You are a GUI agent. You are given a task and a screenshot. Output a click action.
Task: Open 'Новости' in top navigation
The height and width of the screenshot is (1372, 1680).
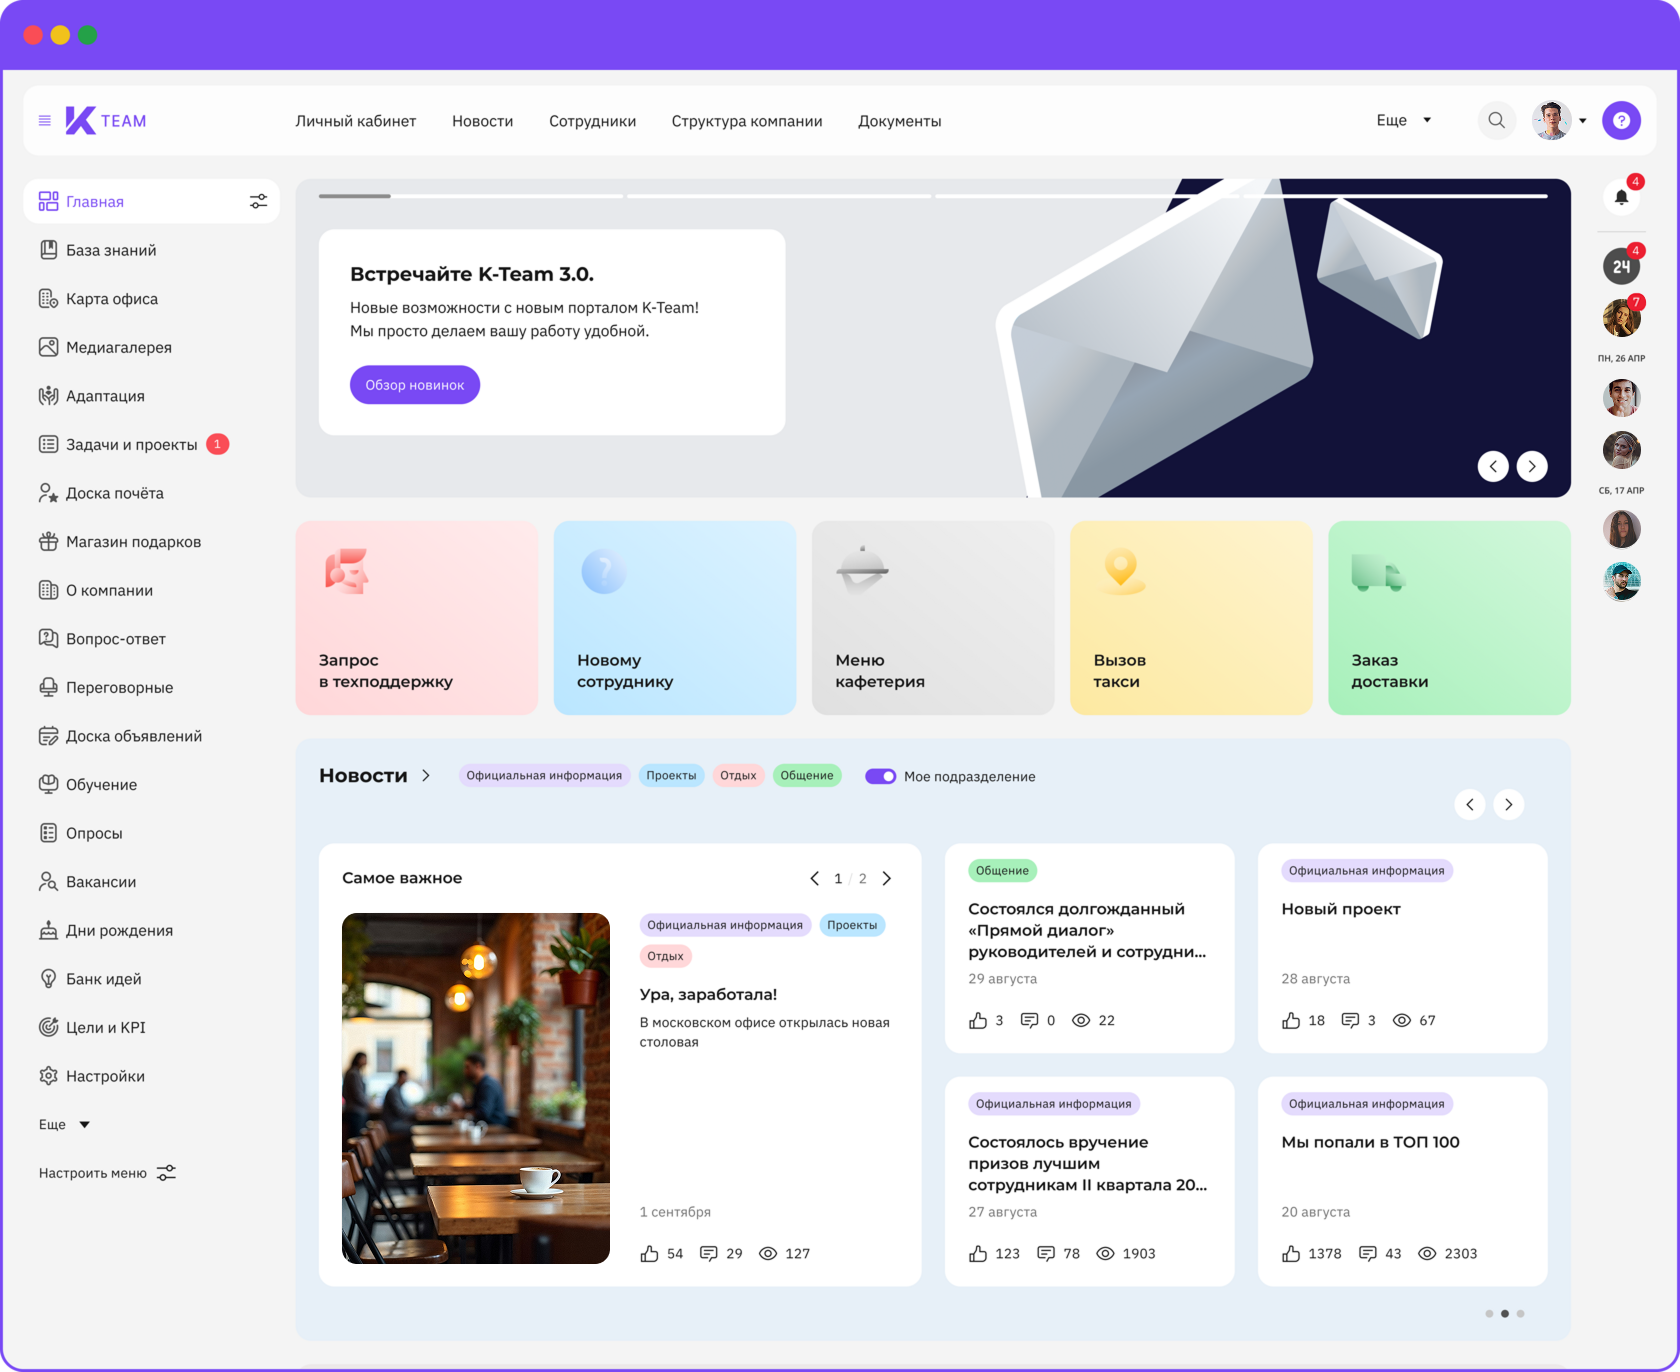(483, 121)
